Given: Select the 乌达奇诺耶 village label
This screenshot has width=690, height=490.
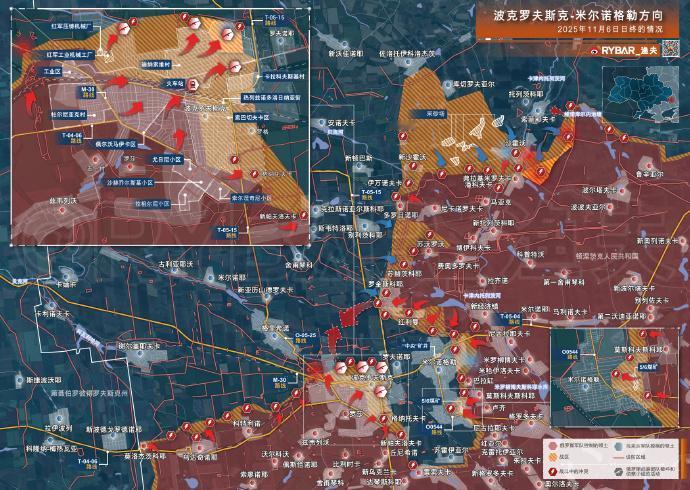Looking at the screenshot, I should (x=201, y=457).
